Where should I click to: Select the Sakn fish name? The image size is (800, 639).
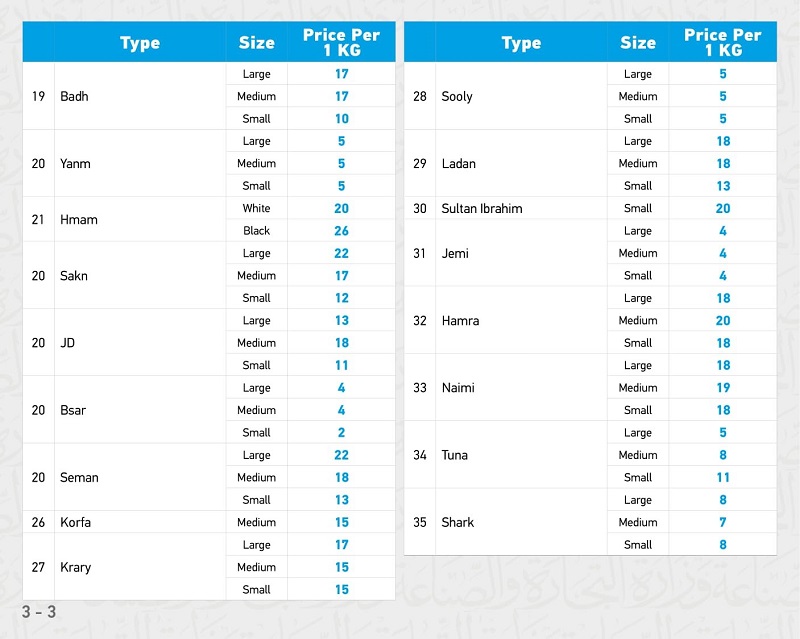tap(74, 276)
